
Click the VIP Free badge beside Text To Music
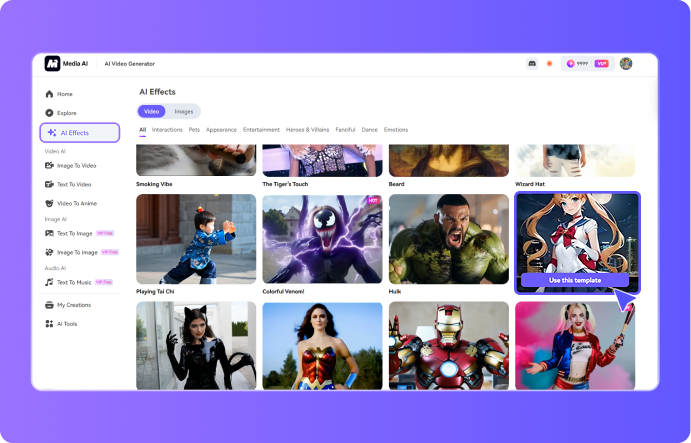click(x=104, y=282)
